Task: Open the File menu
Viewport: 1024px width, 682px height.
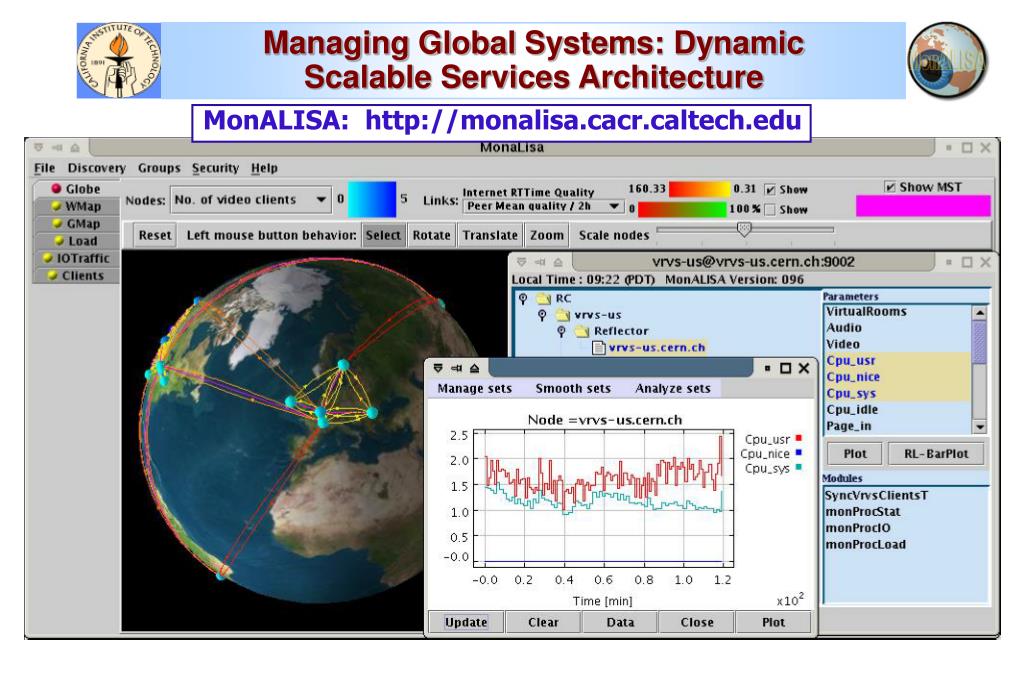Action: point(44,169)
